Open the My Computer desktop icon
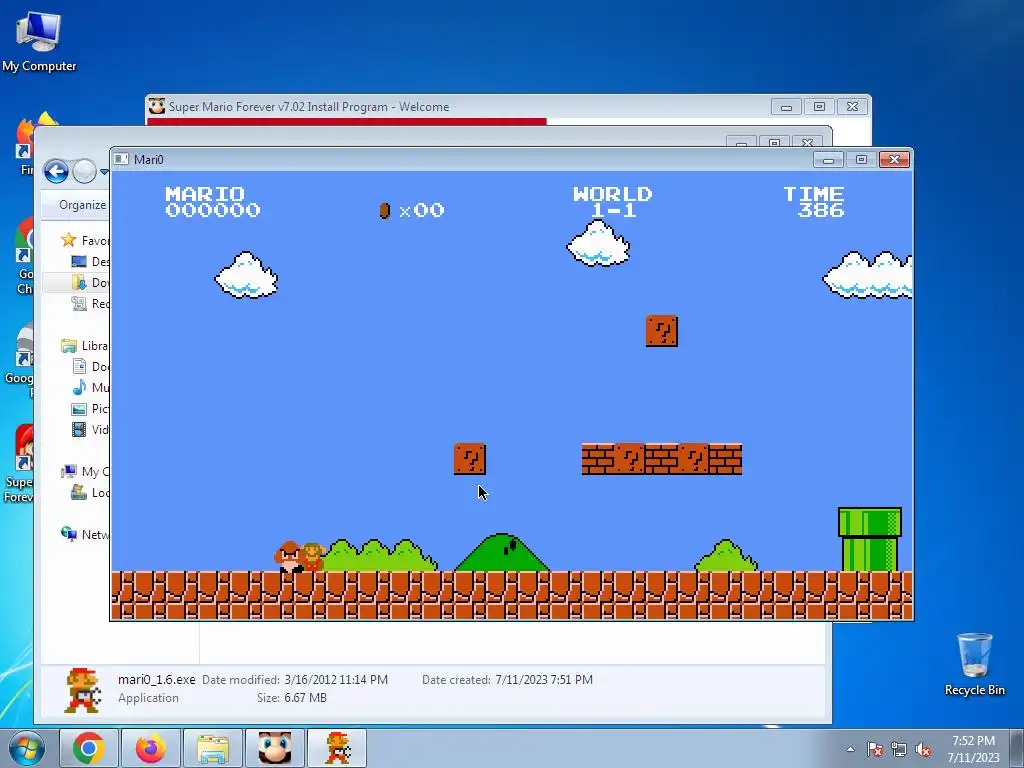 tap(39, 40)
